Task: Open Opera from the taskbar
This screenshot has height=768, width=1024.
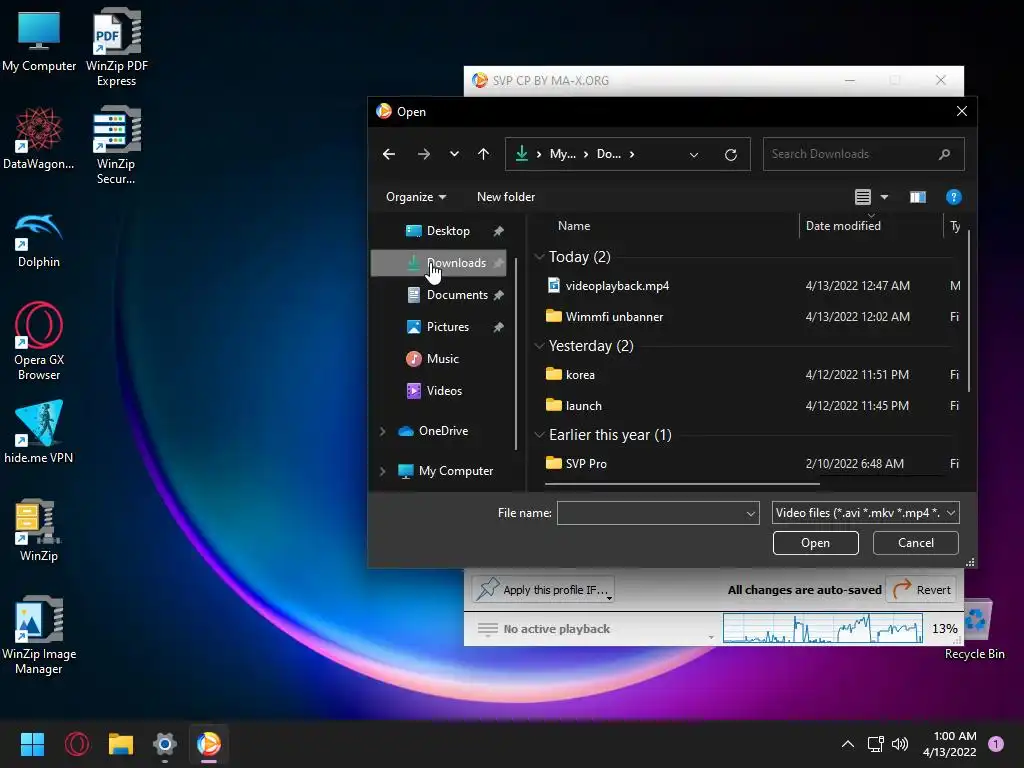Action: point(77,744)
